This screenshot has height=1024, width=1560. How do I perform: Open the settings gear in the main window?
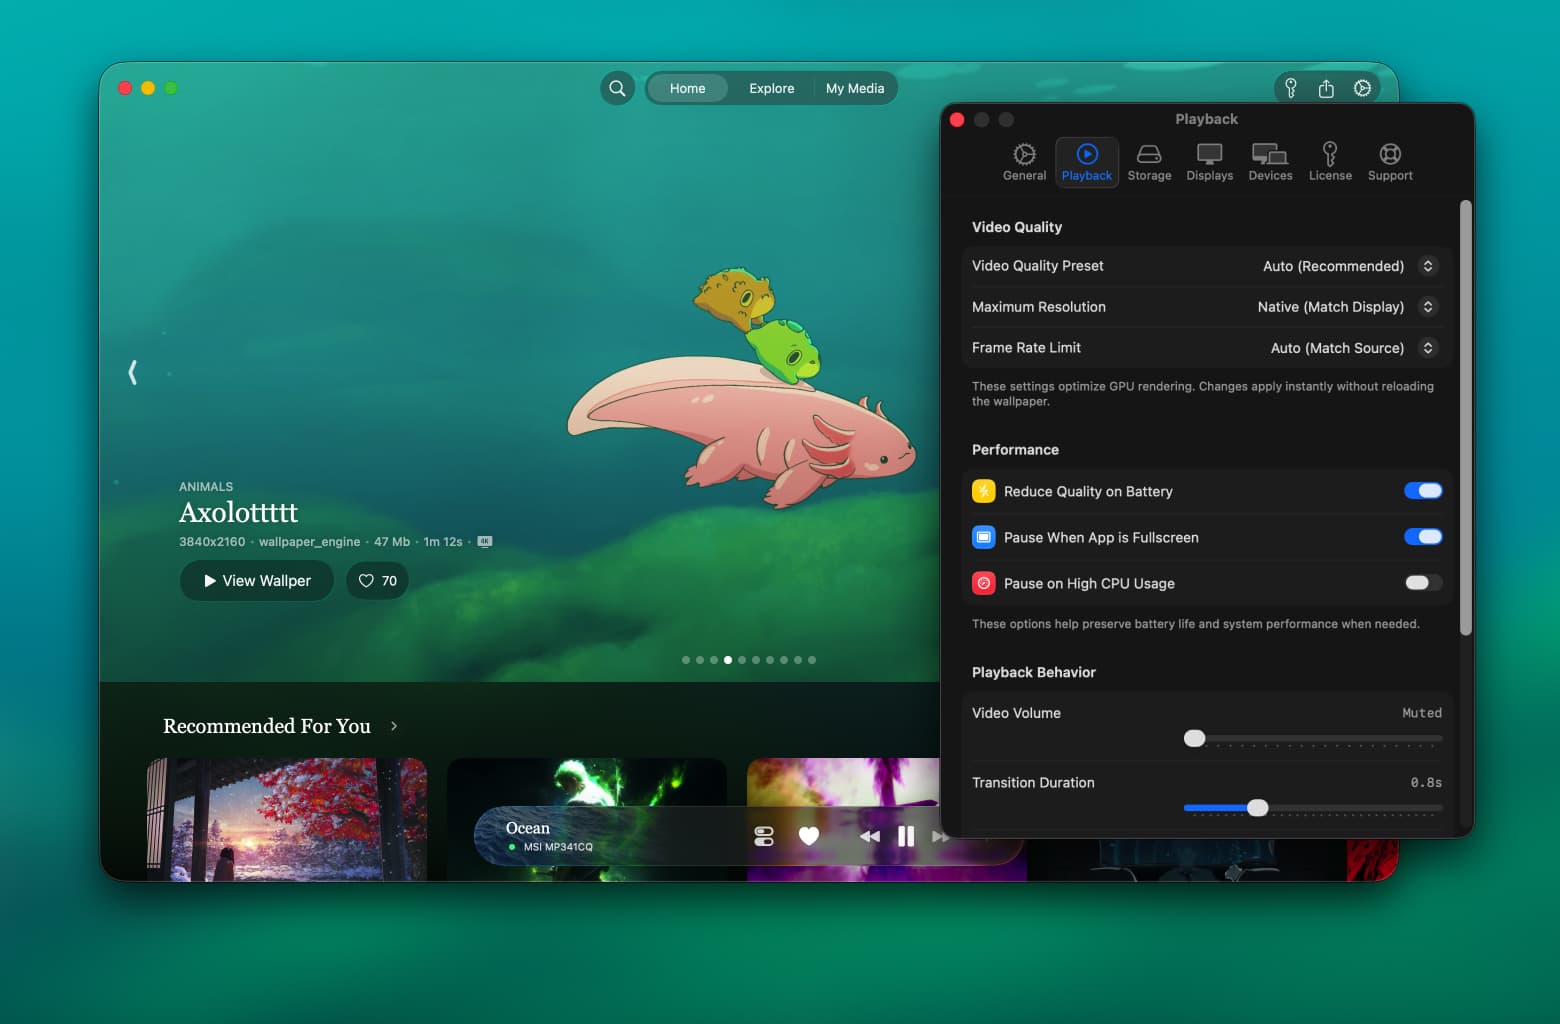[x=1362, y=88]
